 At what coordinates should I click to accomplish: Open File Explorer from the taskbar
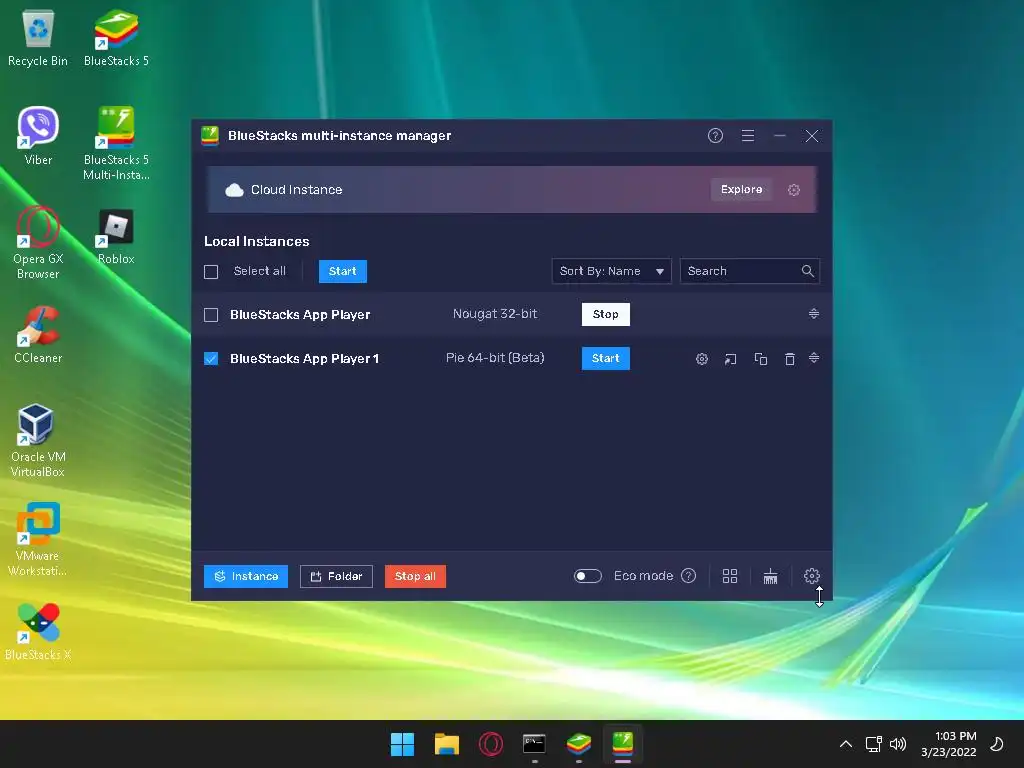pyautogui.click(x=447, y=744)
